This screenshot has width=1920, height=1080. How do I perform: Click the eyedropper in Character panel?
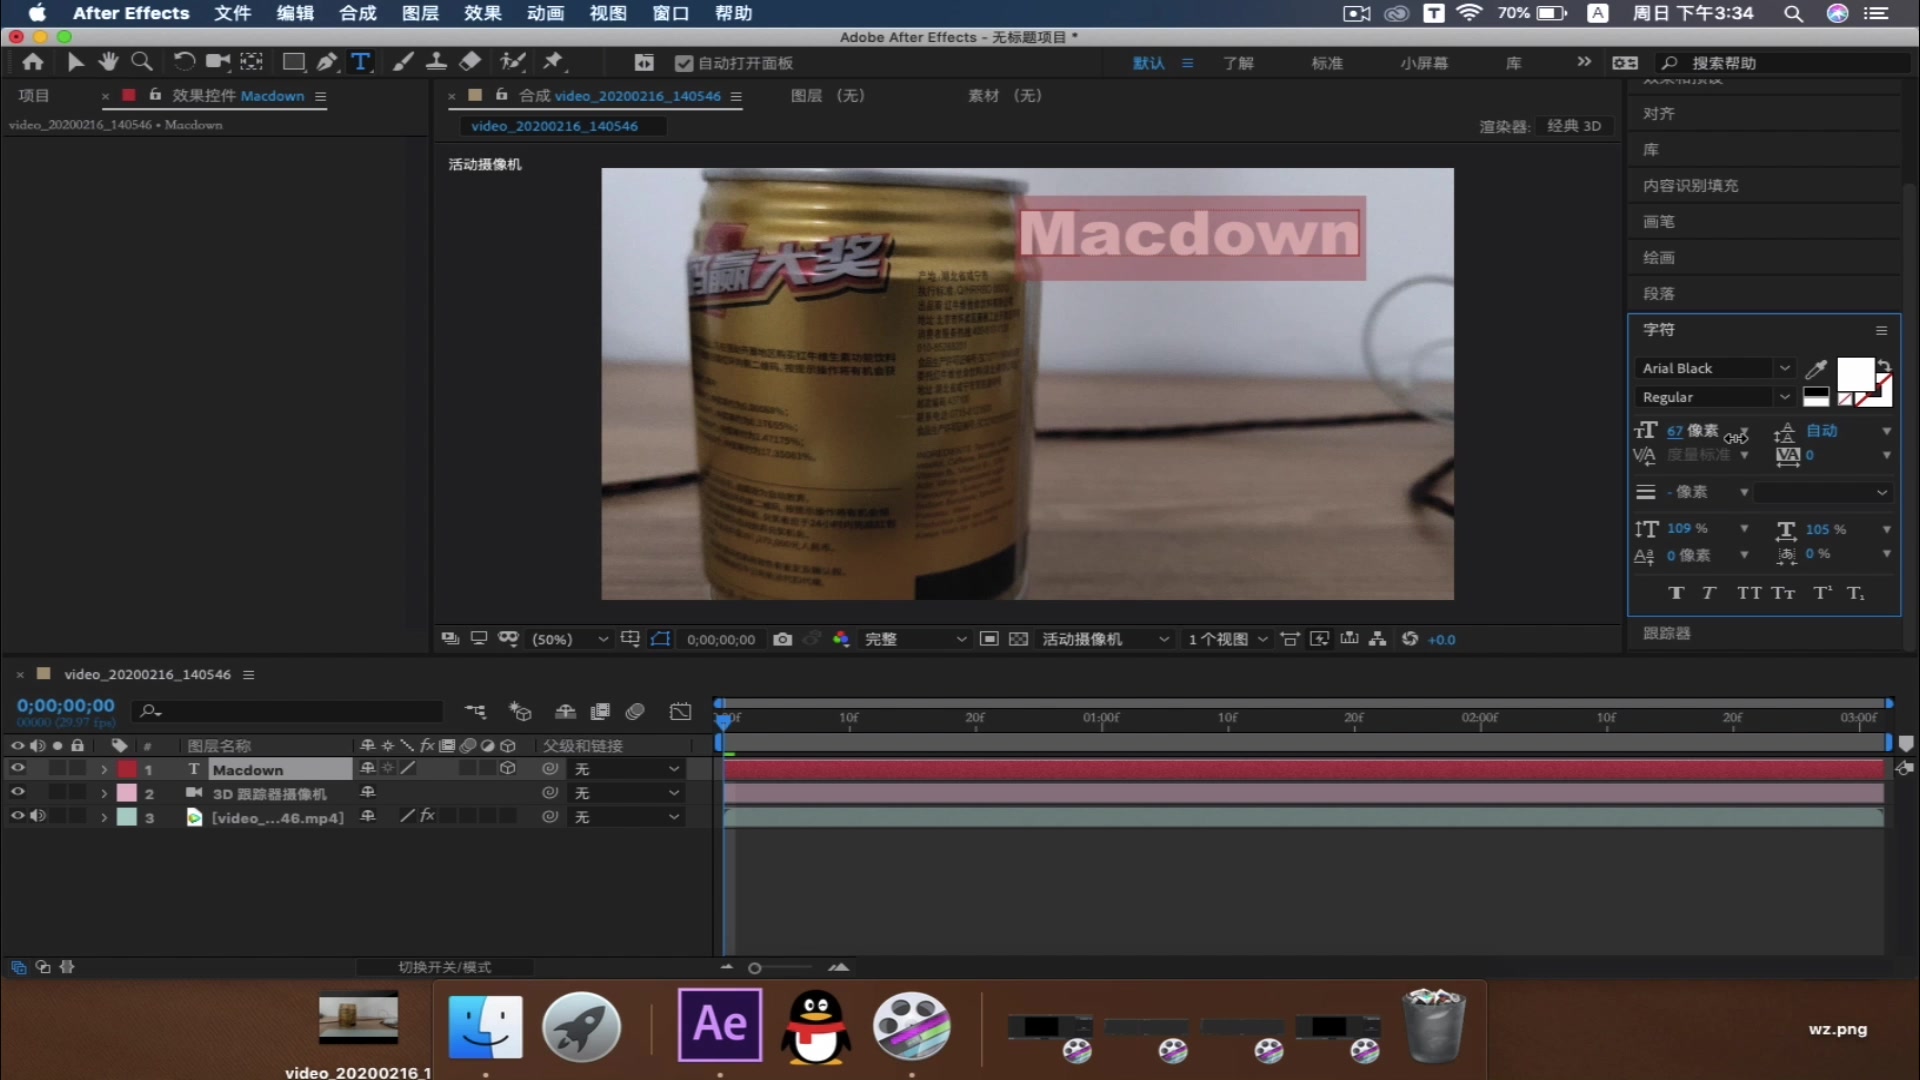[1816, 369]
